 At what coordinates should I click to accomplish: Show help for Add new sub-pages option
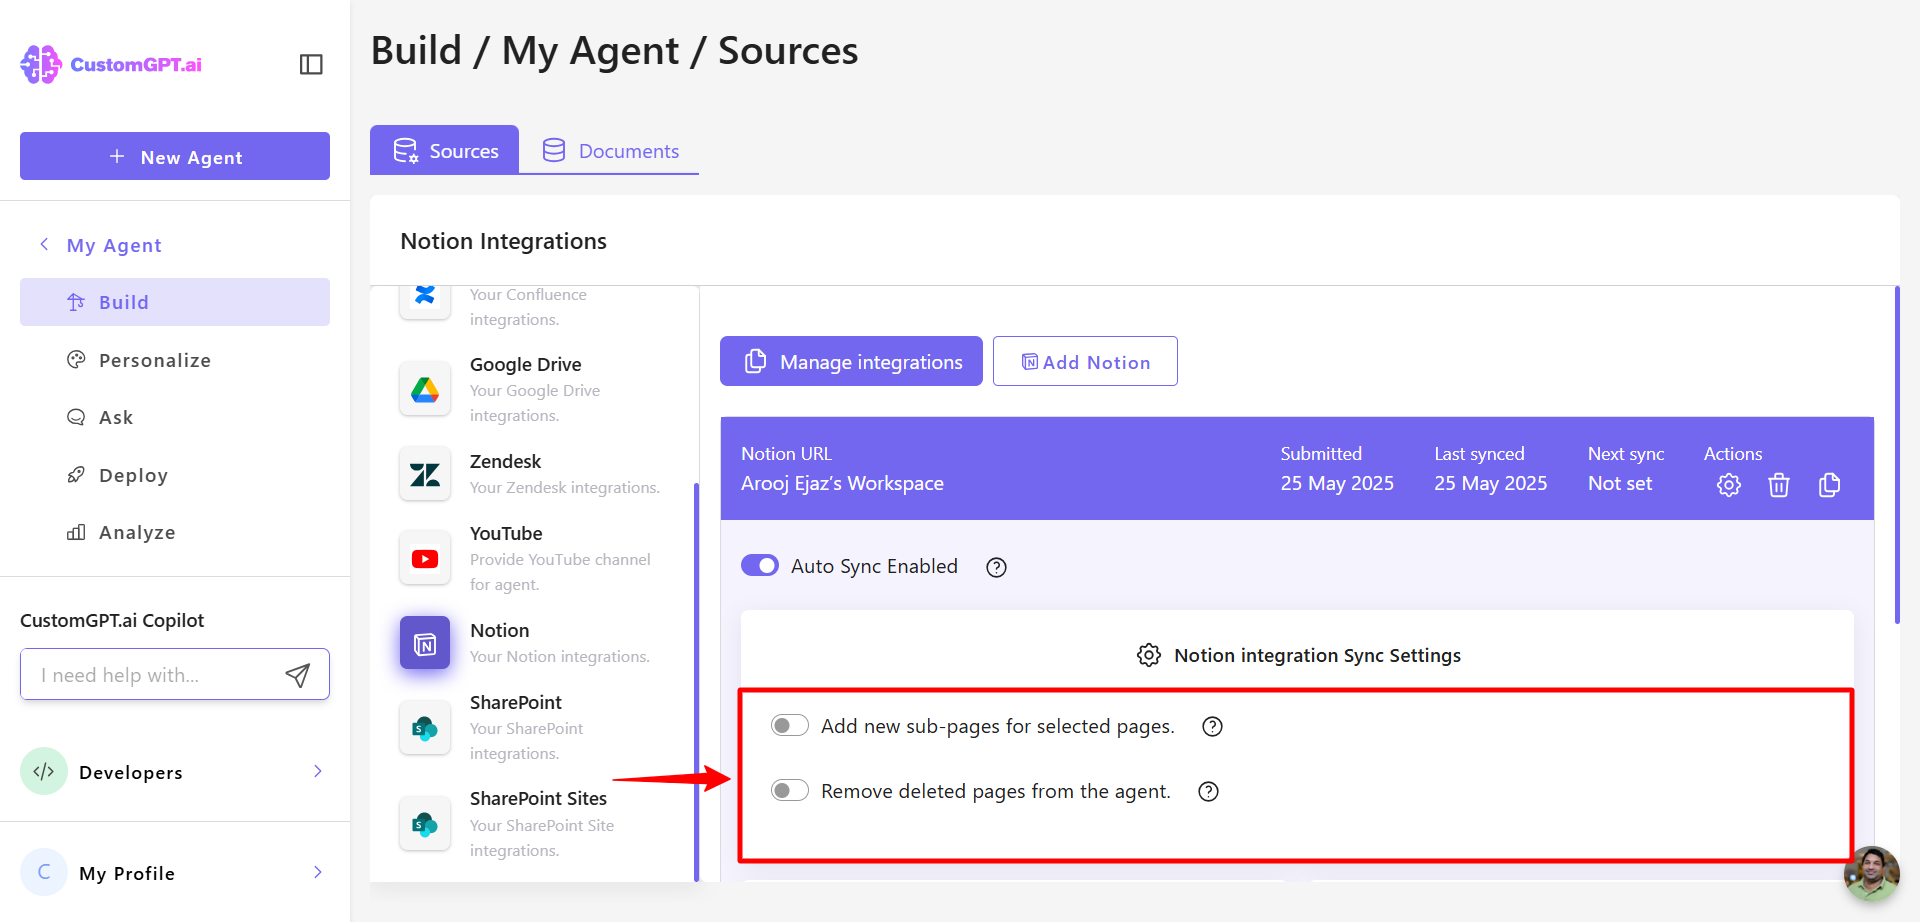[x=1212, y=727]
